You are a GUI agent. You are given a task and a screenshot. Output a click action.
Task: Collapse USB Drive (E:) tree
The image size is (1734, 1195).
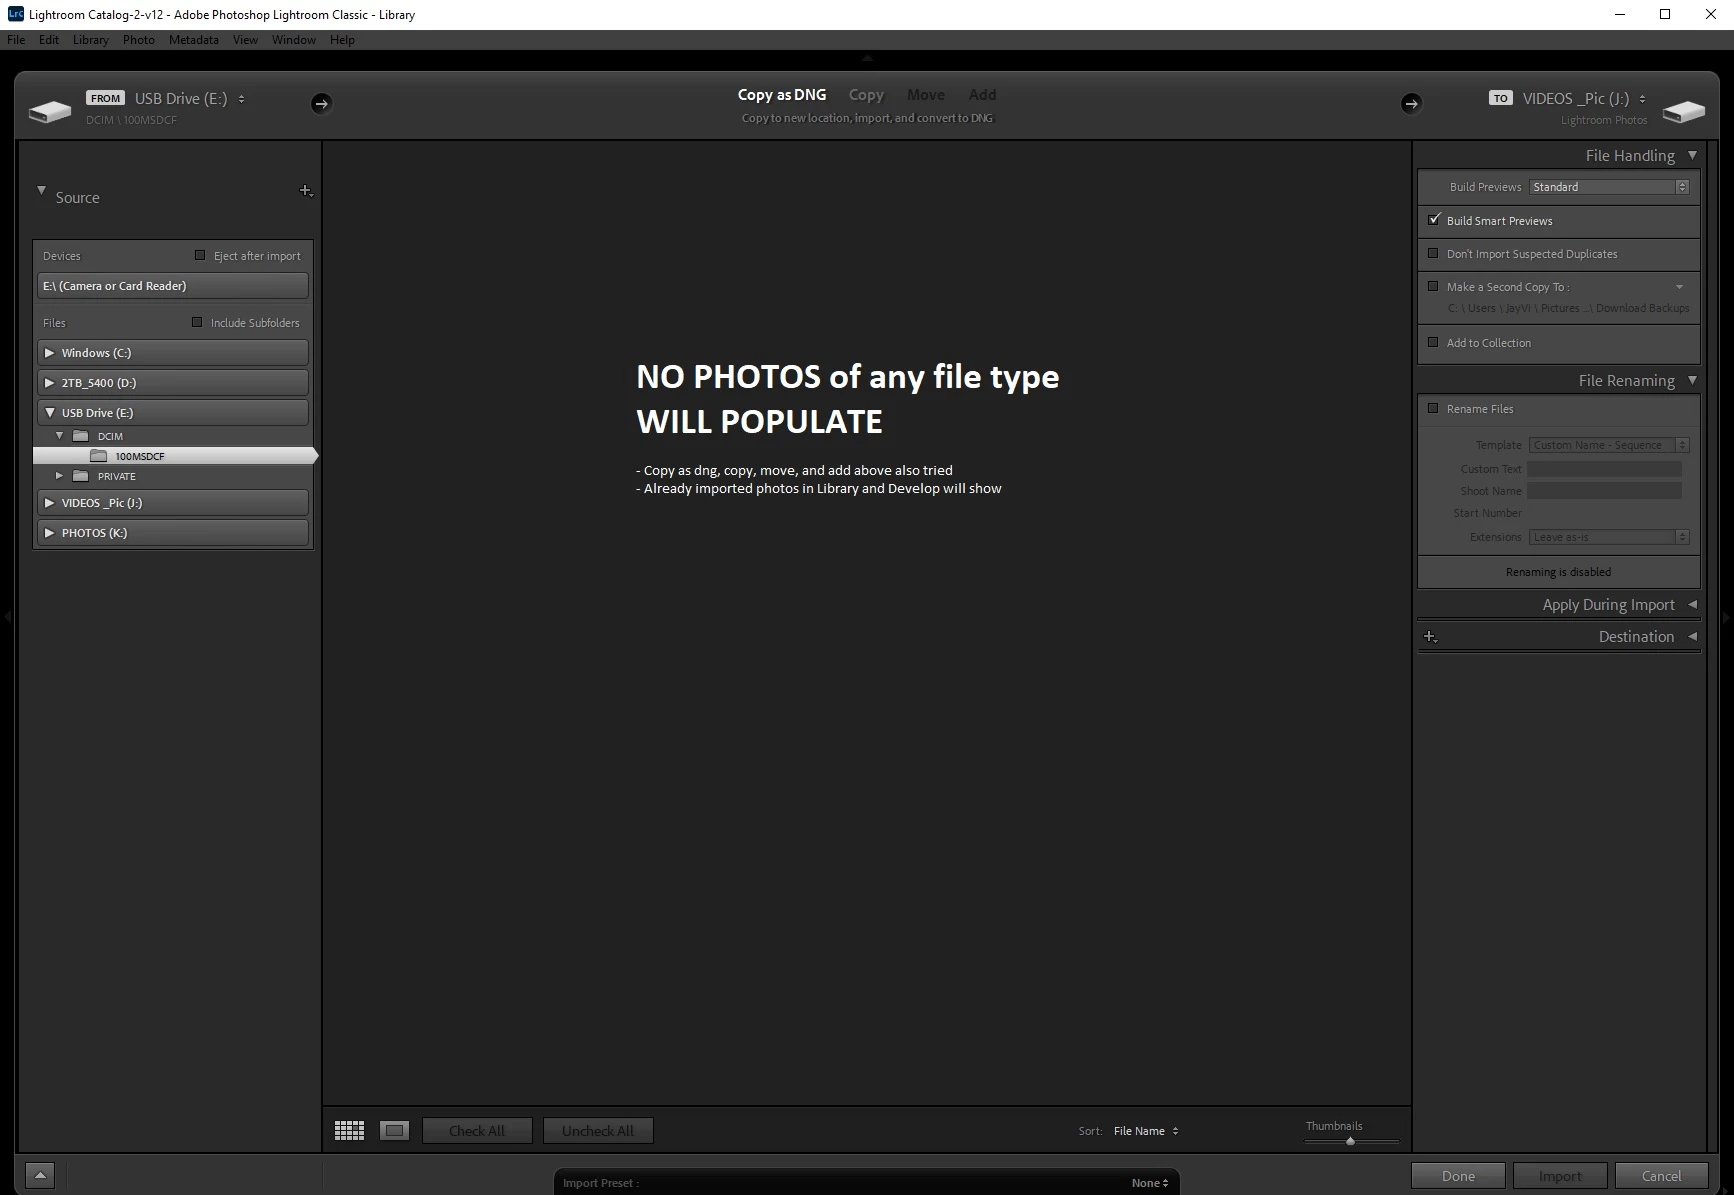click(49, 413)
